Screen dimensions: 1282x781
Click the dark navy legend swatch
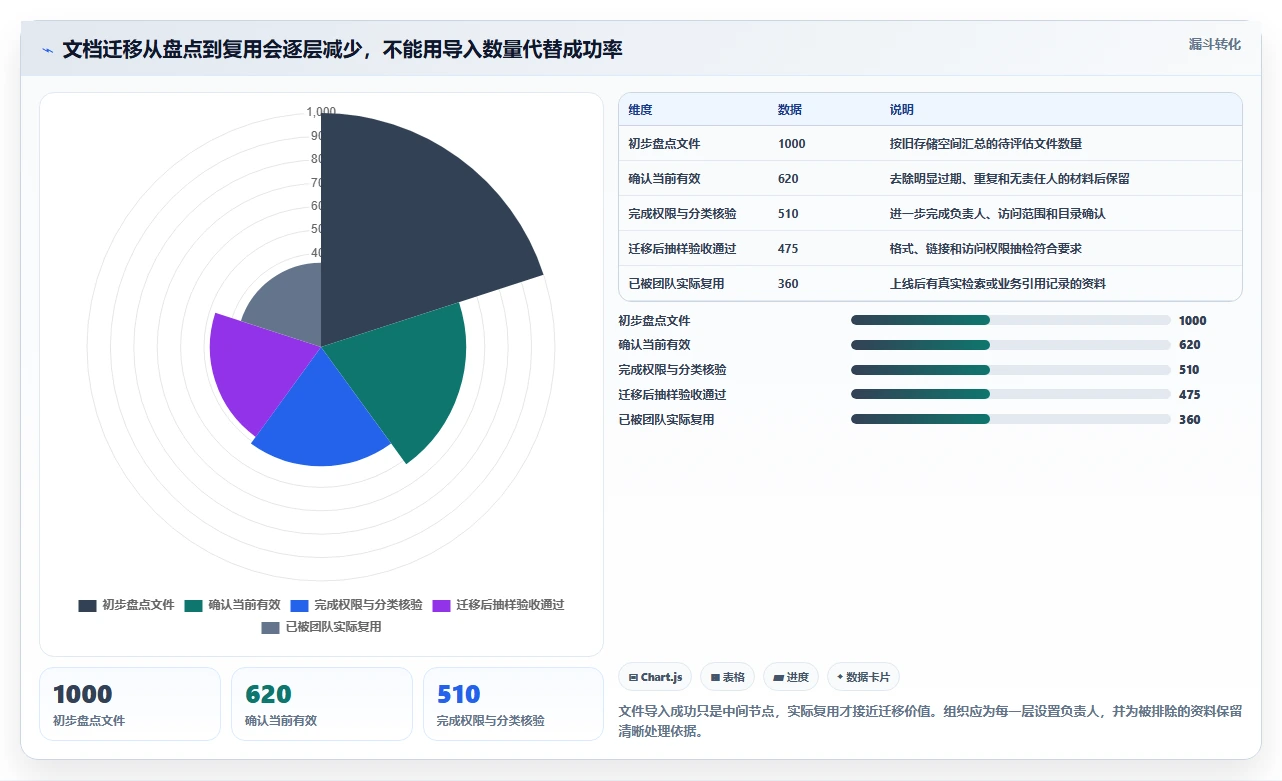tap(87, 605)
